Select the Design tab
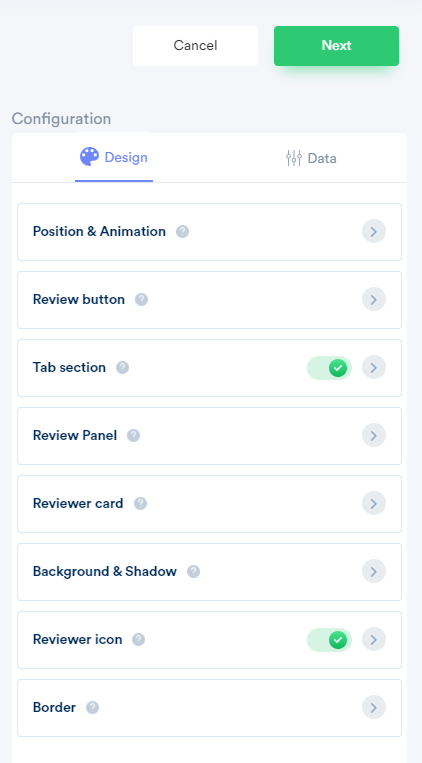Viewport: 422px width, 763px height. [x=114, y=157]
